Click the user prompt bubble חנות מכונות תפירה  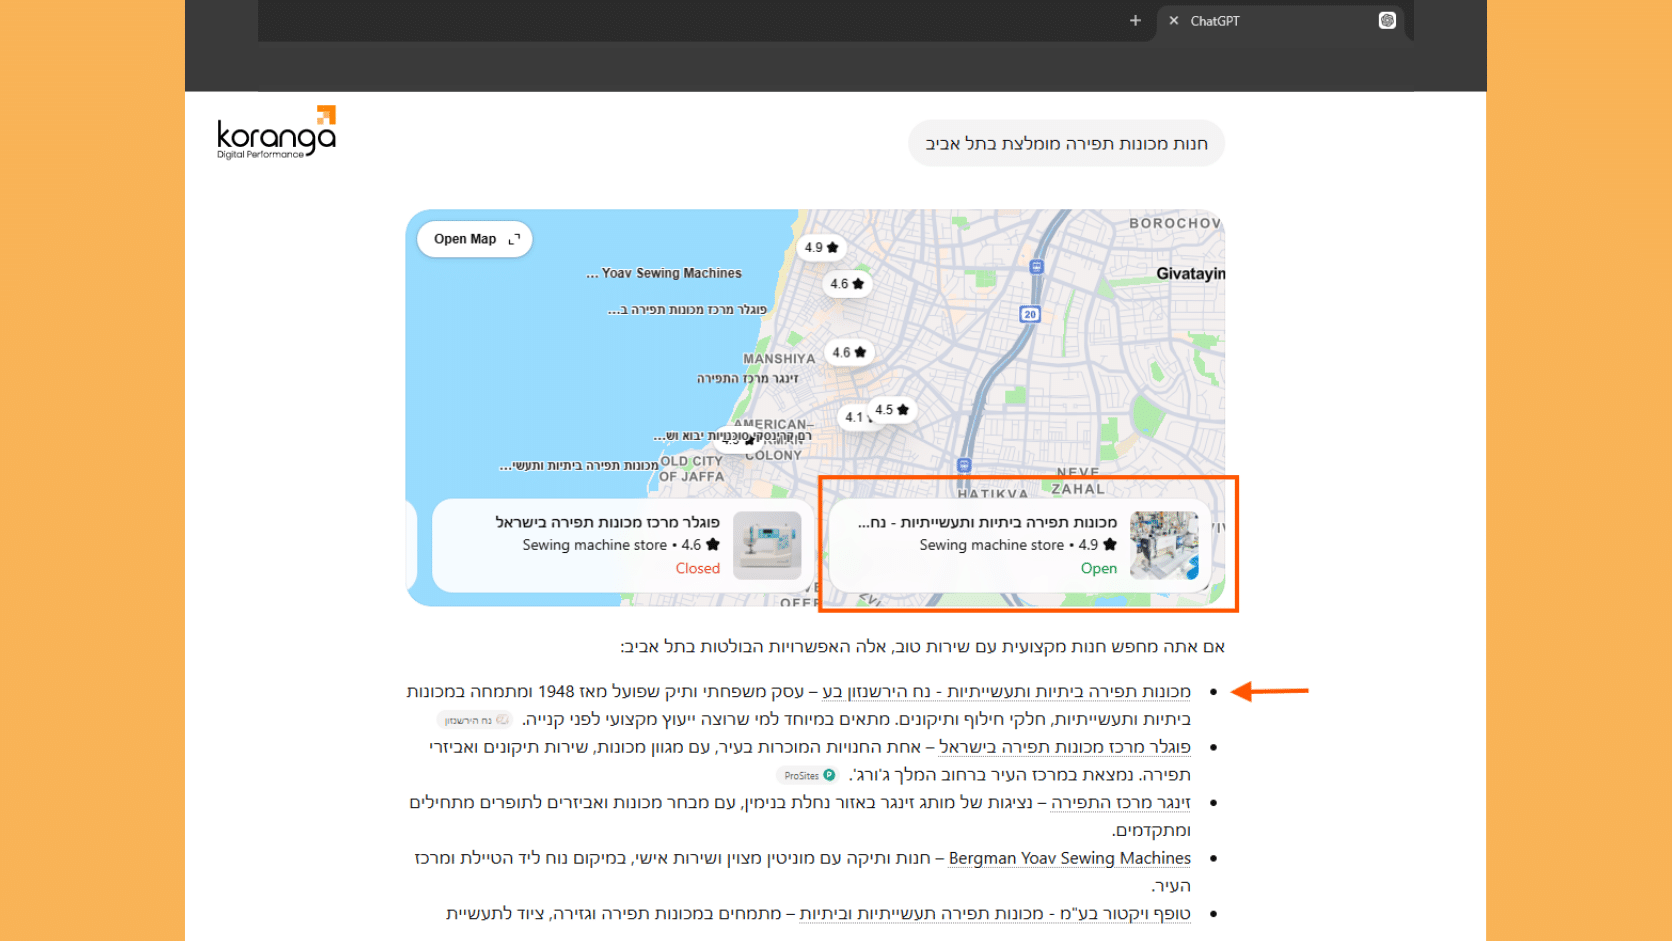[1066, 144]
